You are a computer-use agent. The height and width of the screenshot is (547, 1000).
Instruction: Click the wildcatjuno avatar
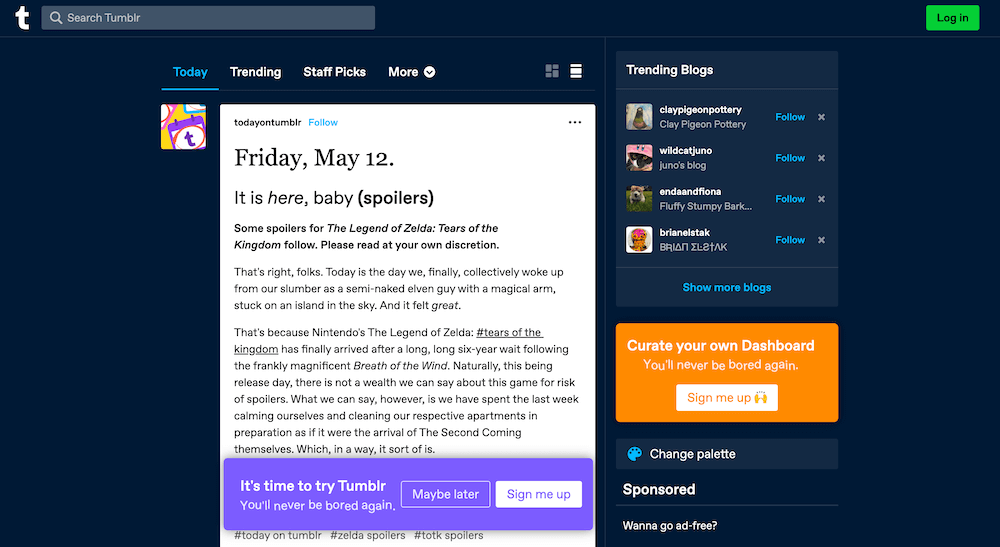click(639, 157)
